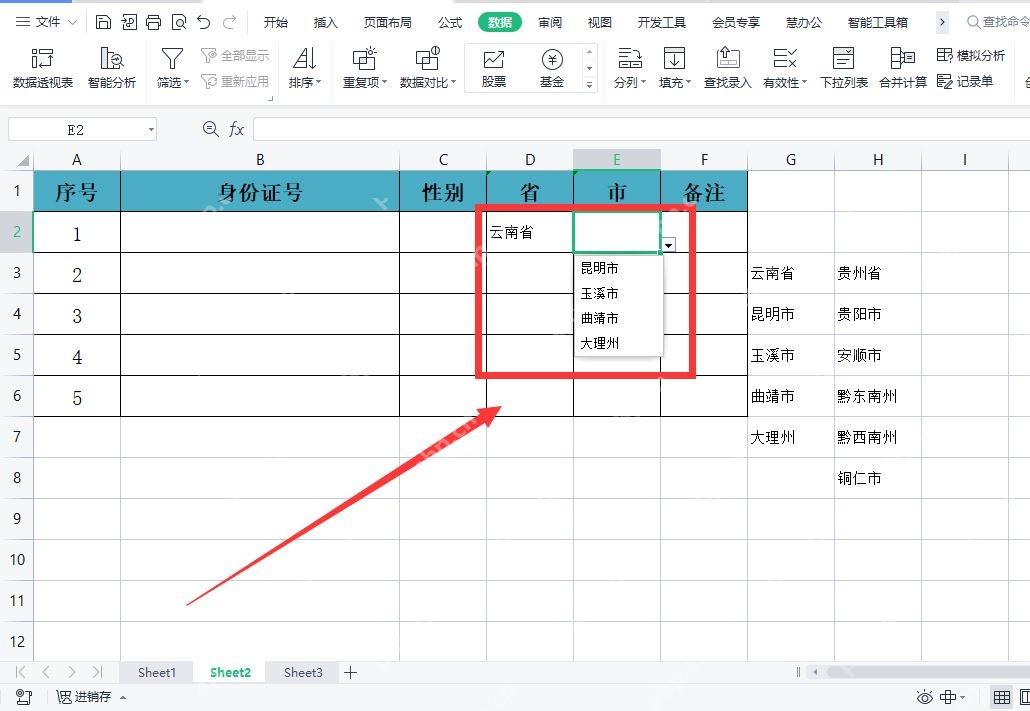Click 重新应用 reapply filter
The width and height of the screenshot is (1030, 711).
coord(235,81)
